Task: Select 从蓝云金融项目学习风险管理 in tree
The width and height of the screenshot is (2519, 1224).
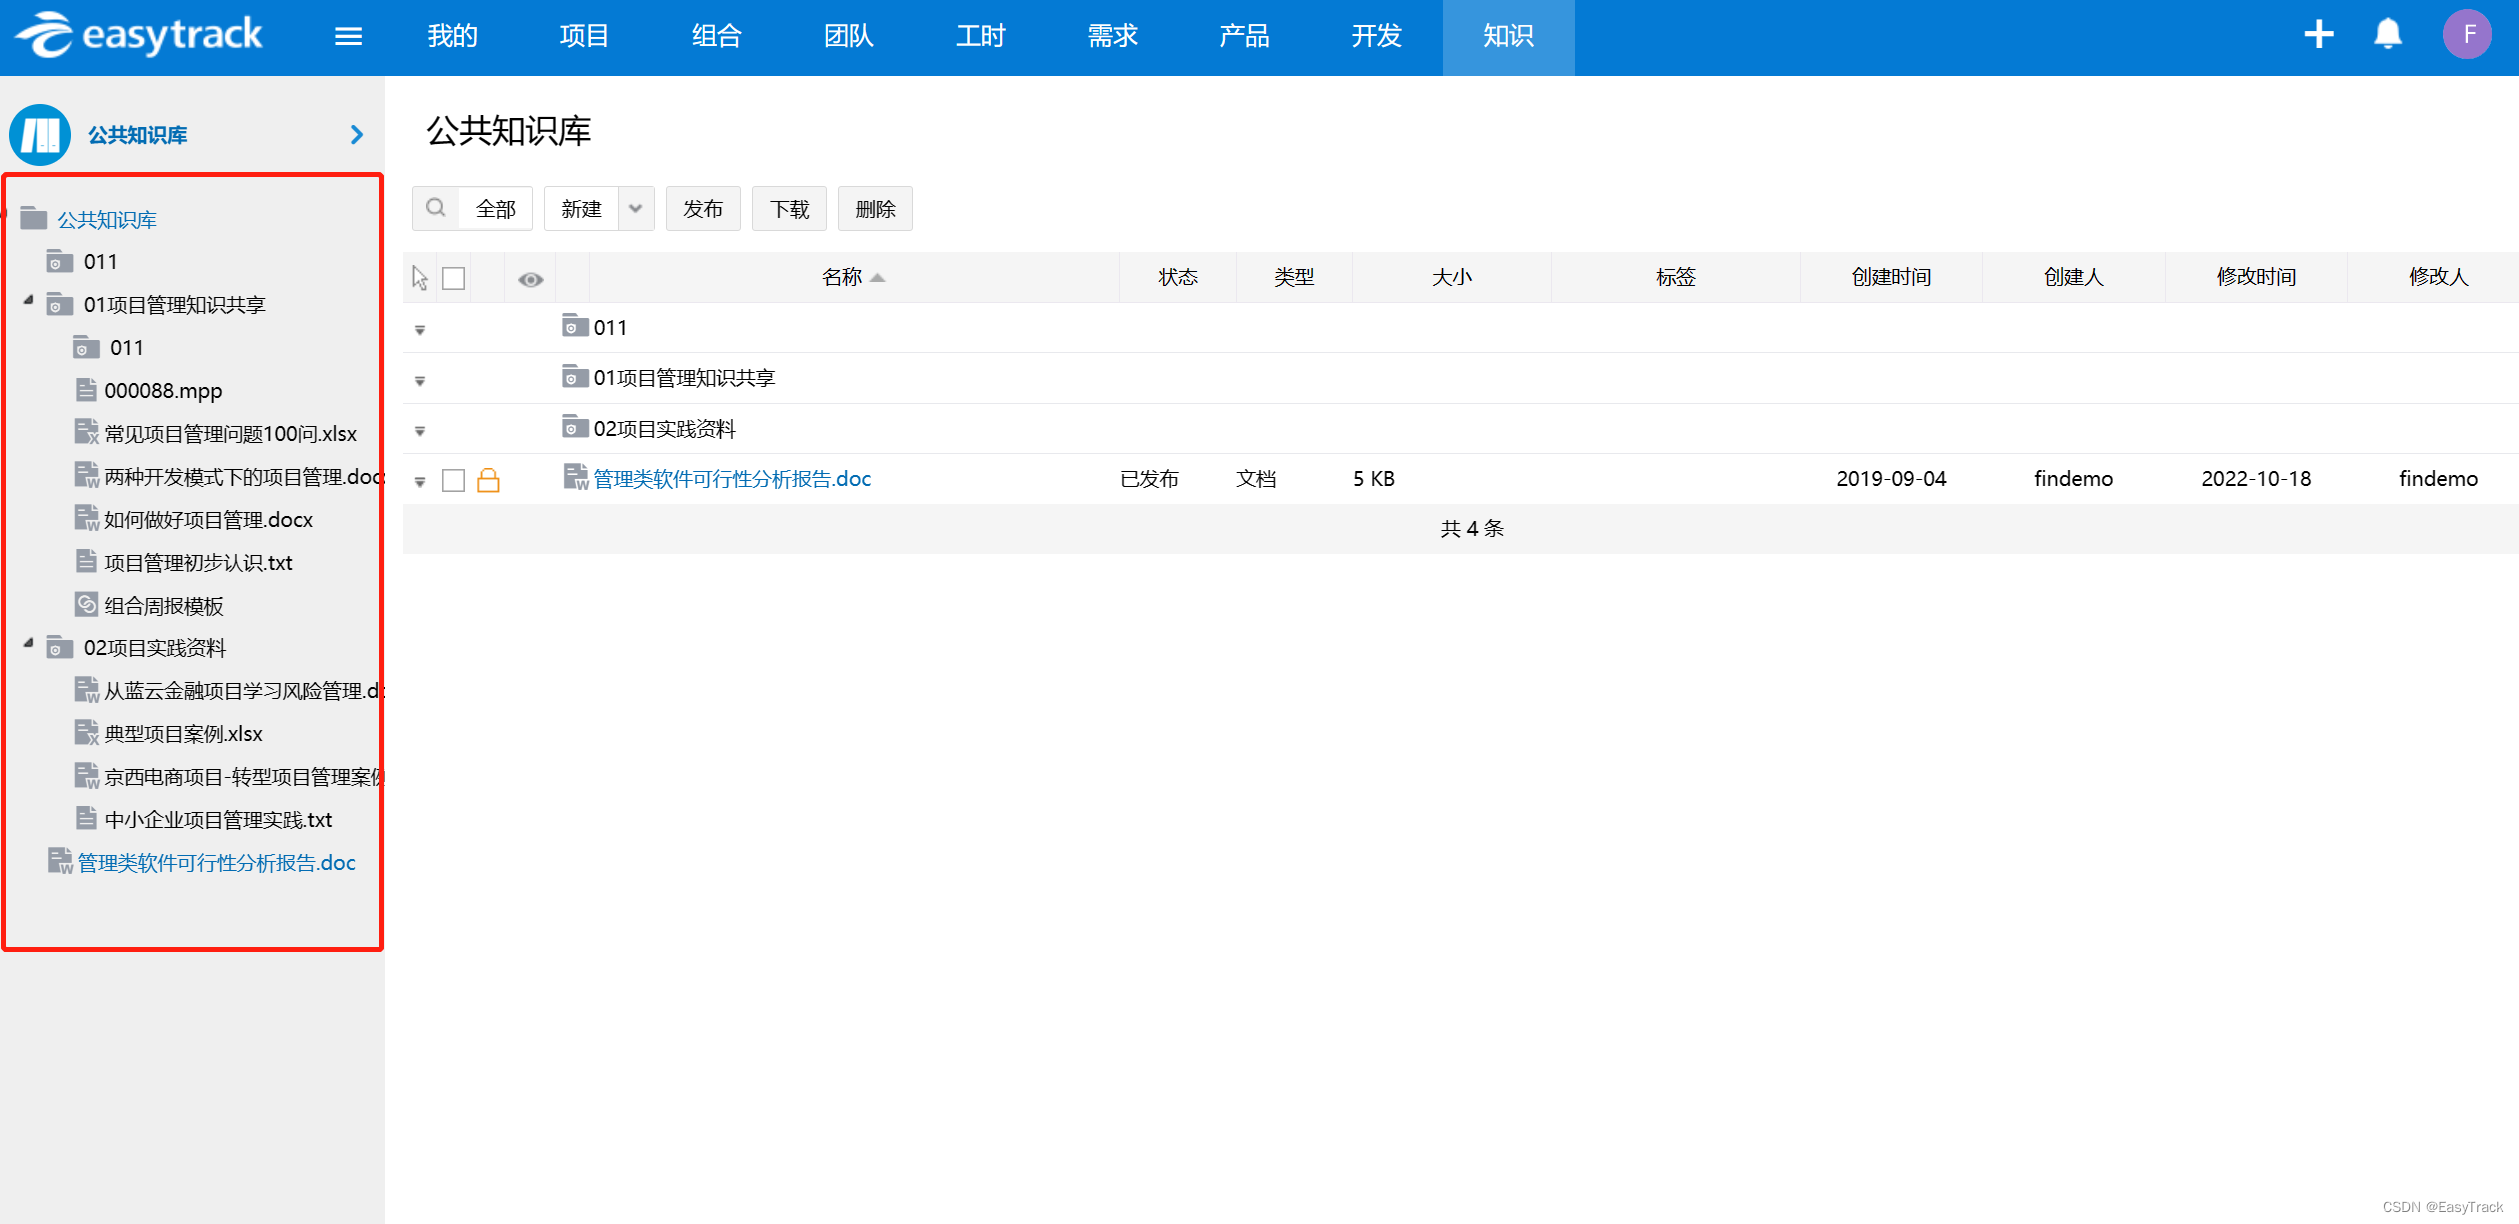Action: 244,690
